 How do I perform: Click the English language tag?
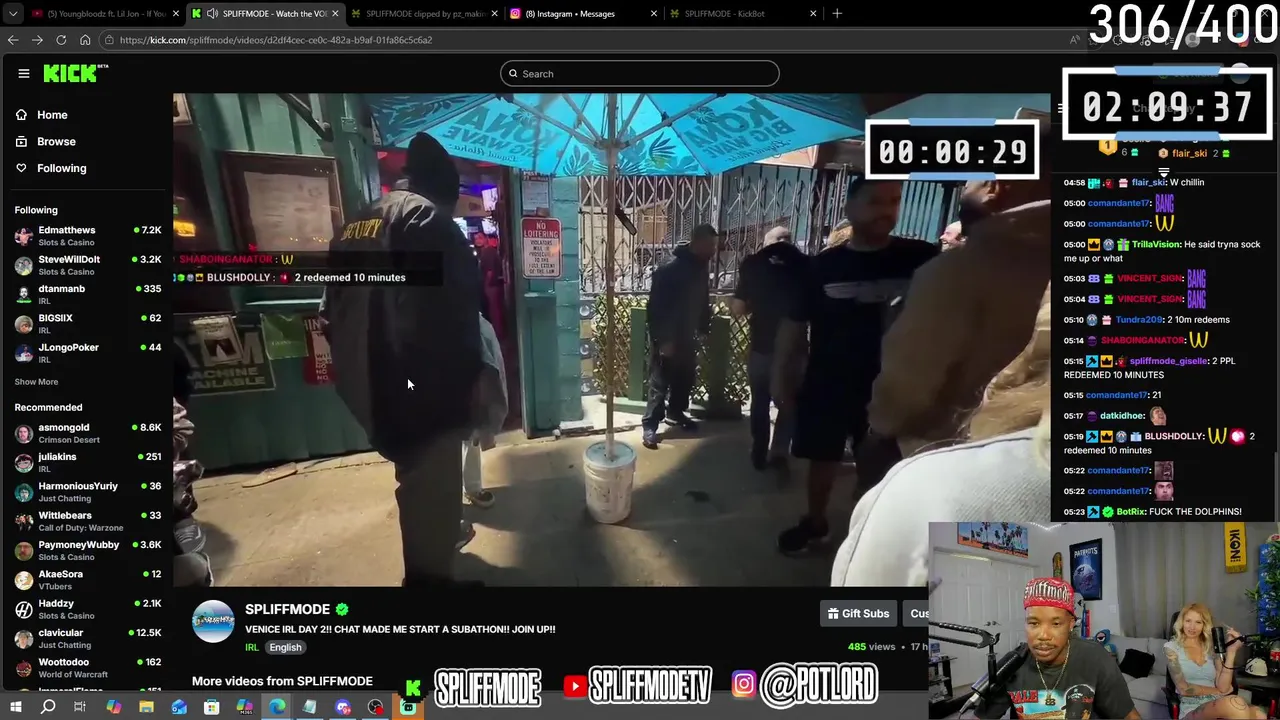(x=285, y=648)
